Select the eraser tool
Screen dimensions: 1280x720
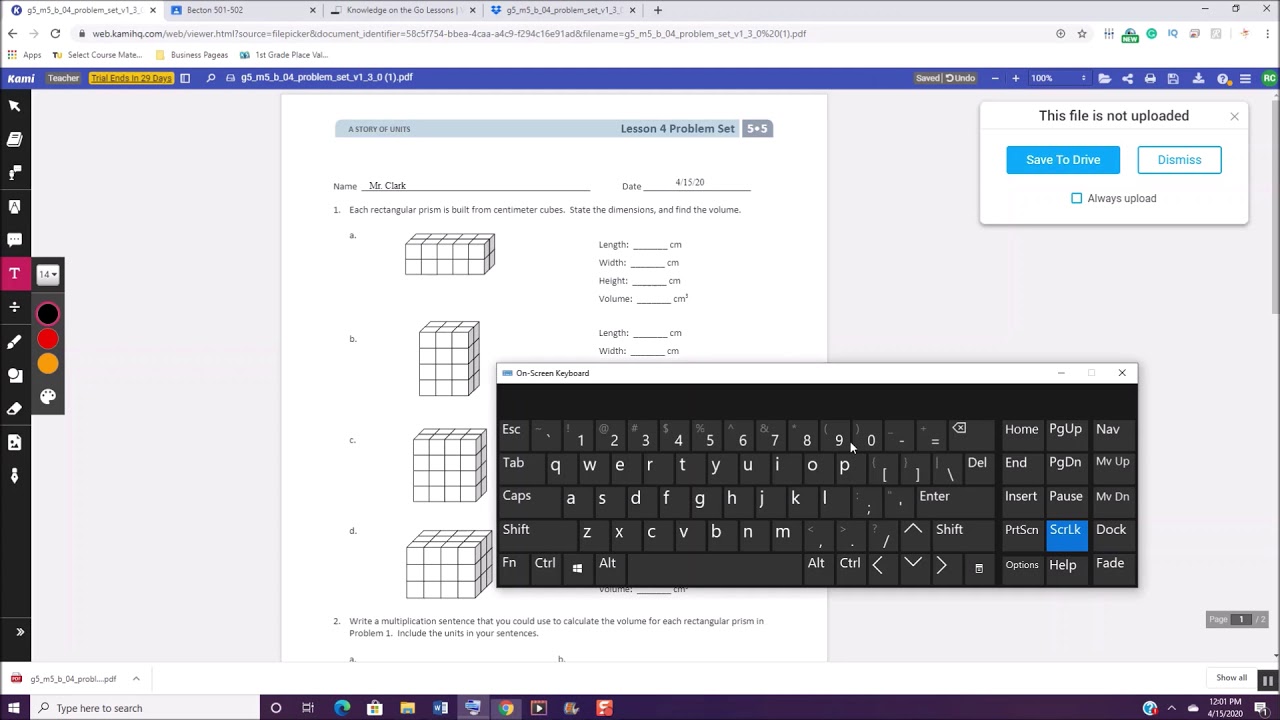15,408
